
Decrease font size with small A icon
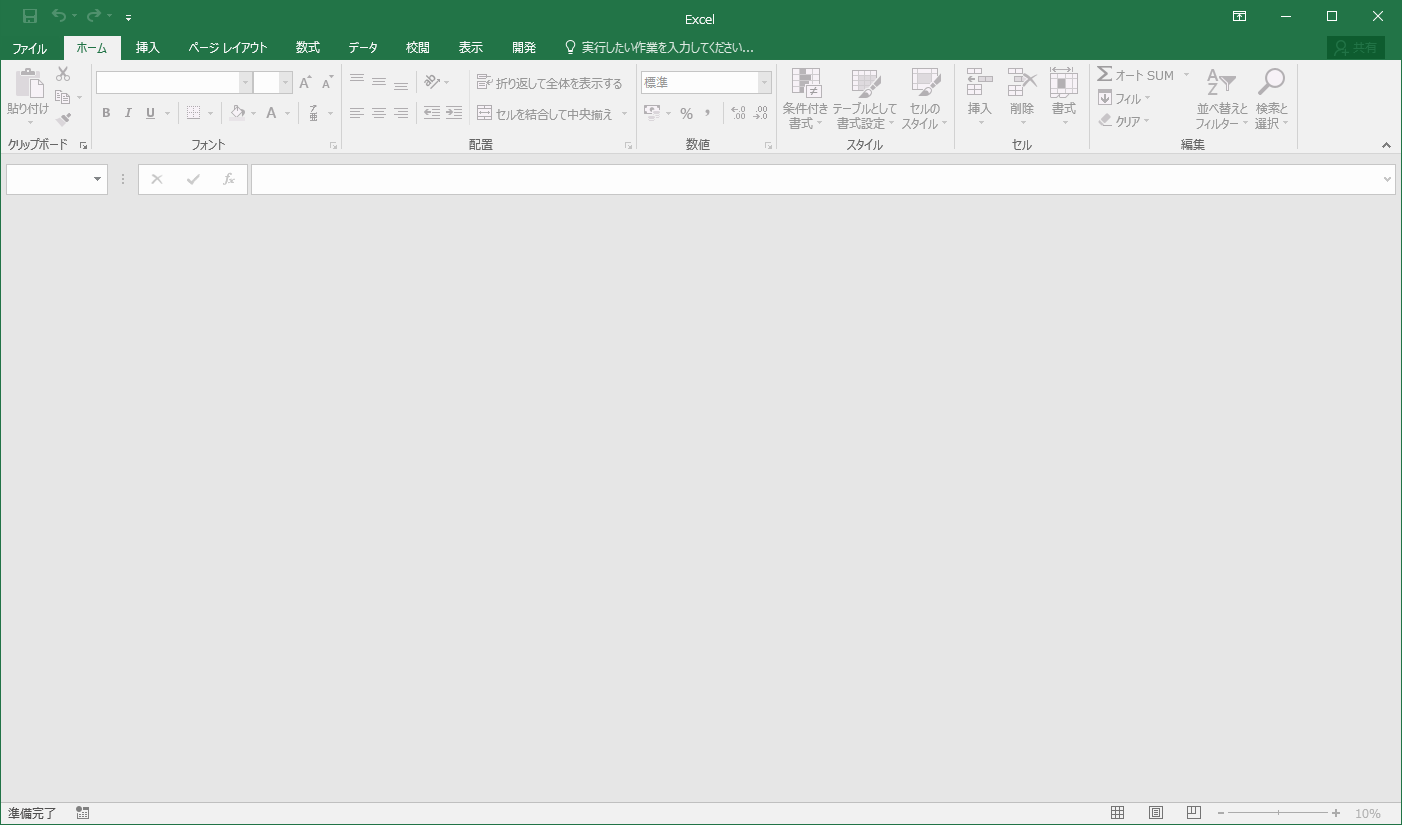[x=327, y=82]
